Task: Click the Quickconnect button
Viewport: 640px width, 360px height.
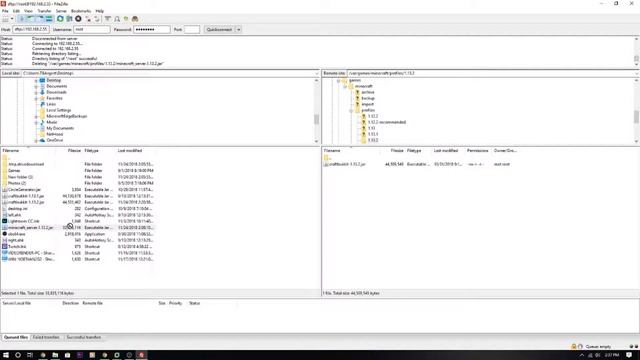Action: tap(219, 29)
